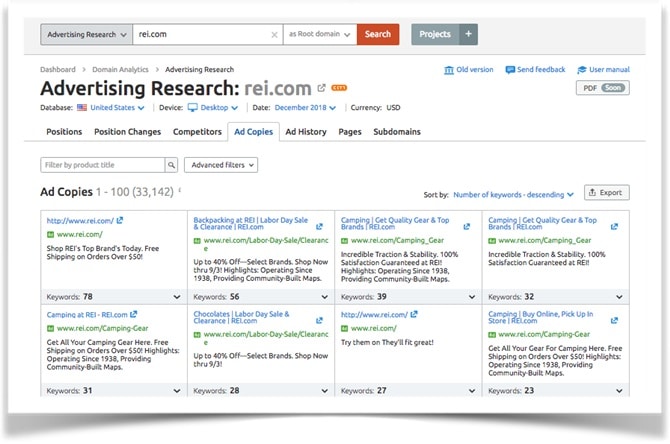Expand Keywords: 27 chevron

click(472, 391)
